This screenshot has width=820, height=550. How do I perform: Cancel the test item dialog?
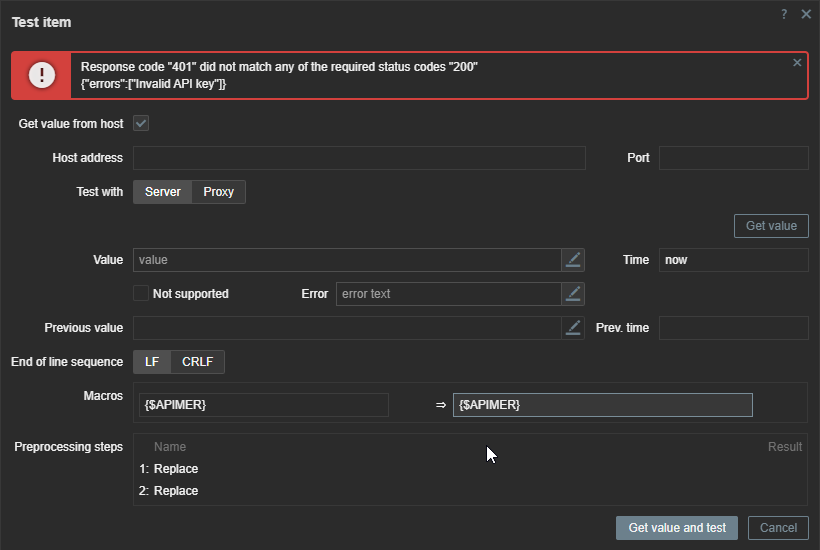[778, 528]
